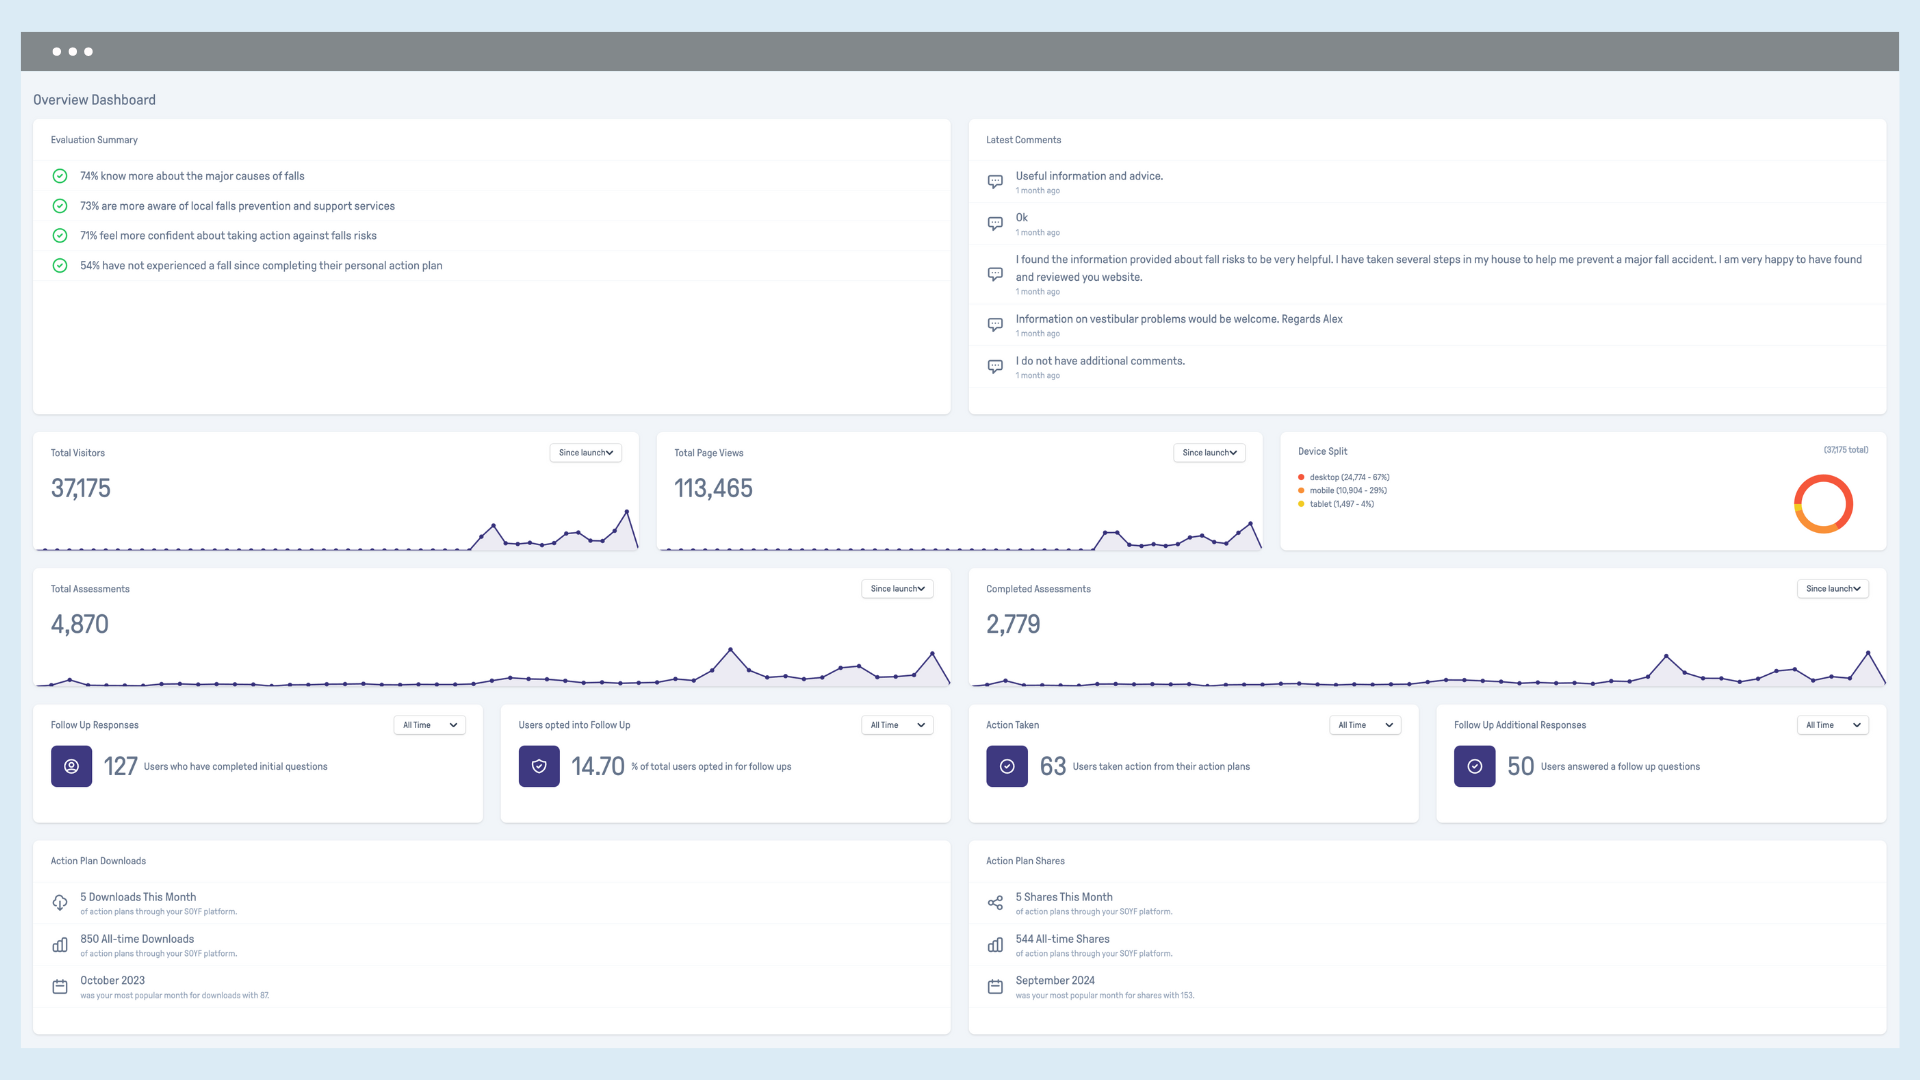Click the vestibular problems comment text

(x=1178, y=319)
